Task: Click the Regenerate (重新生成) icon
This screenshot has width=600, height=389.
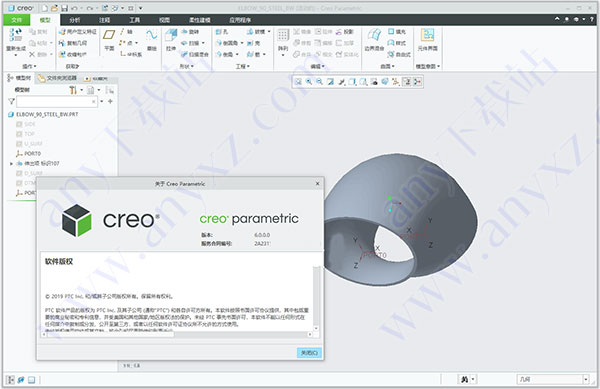Action: coord(16,41)
